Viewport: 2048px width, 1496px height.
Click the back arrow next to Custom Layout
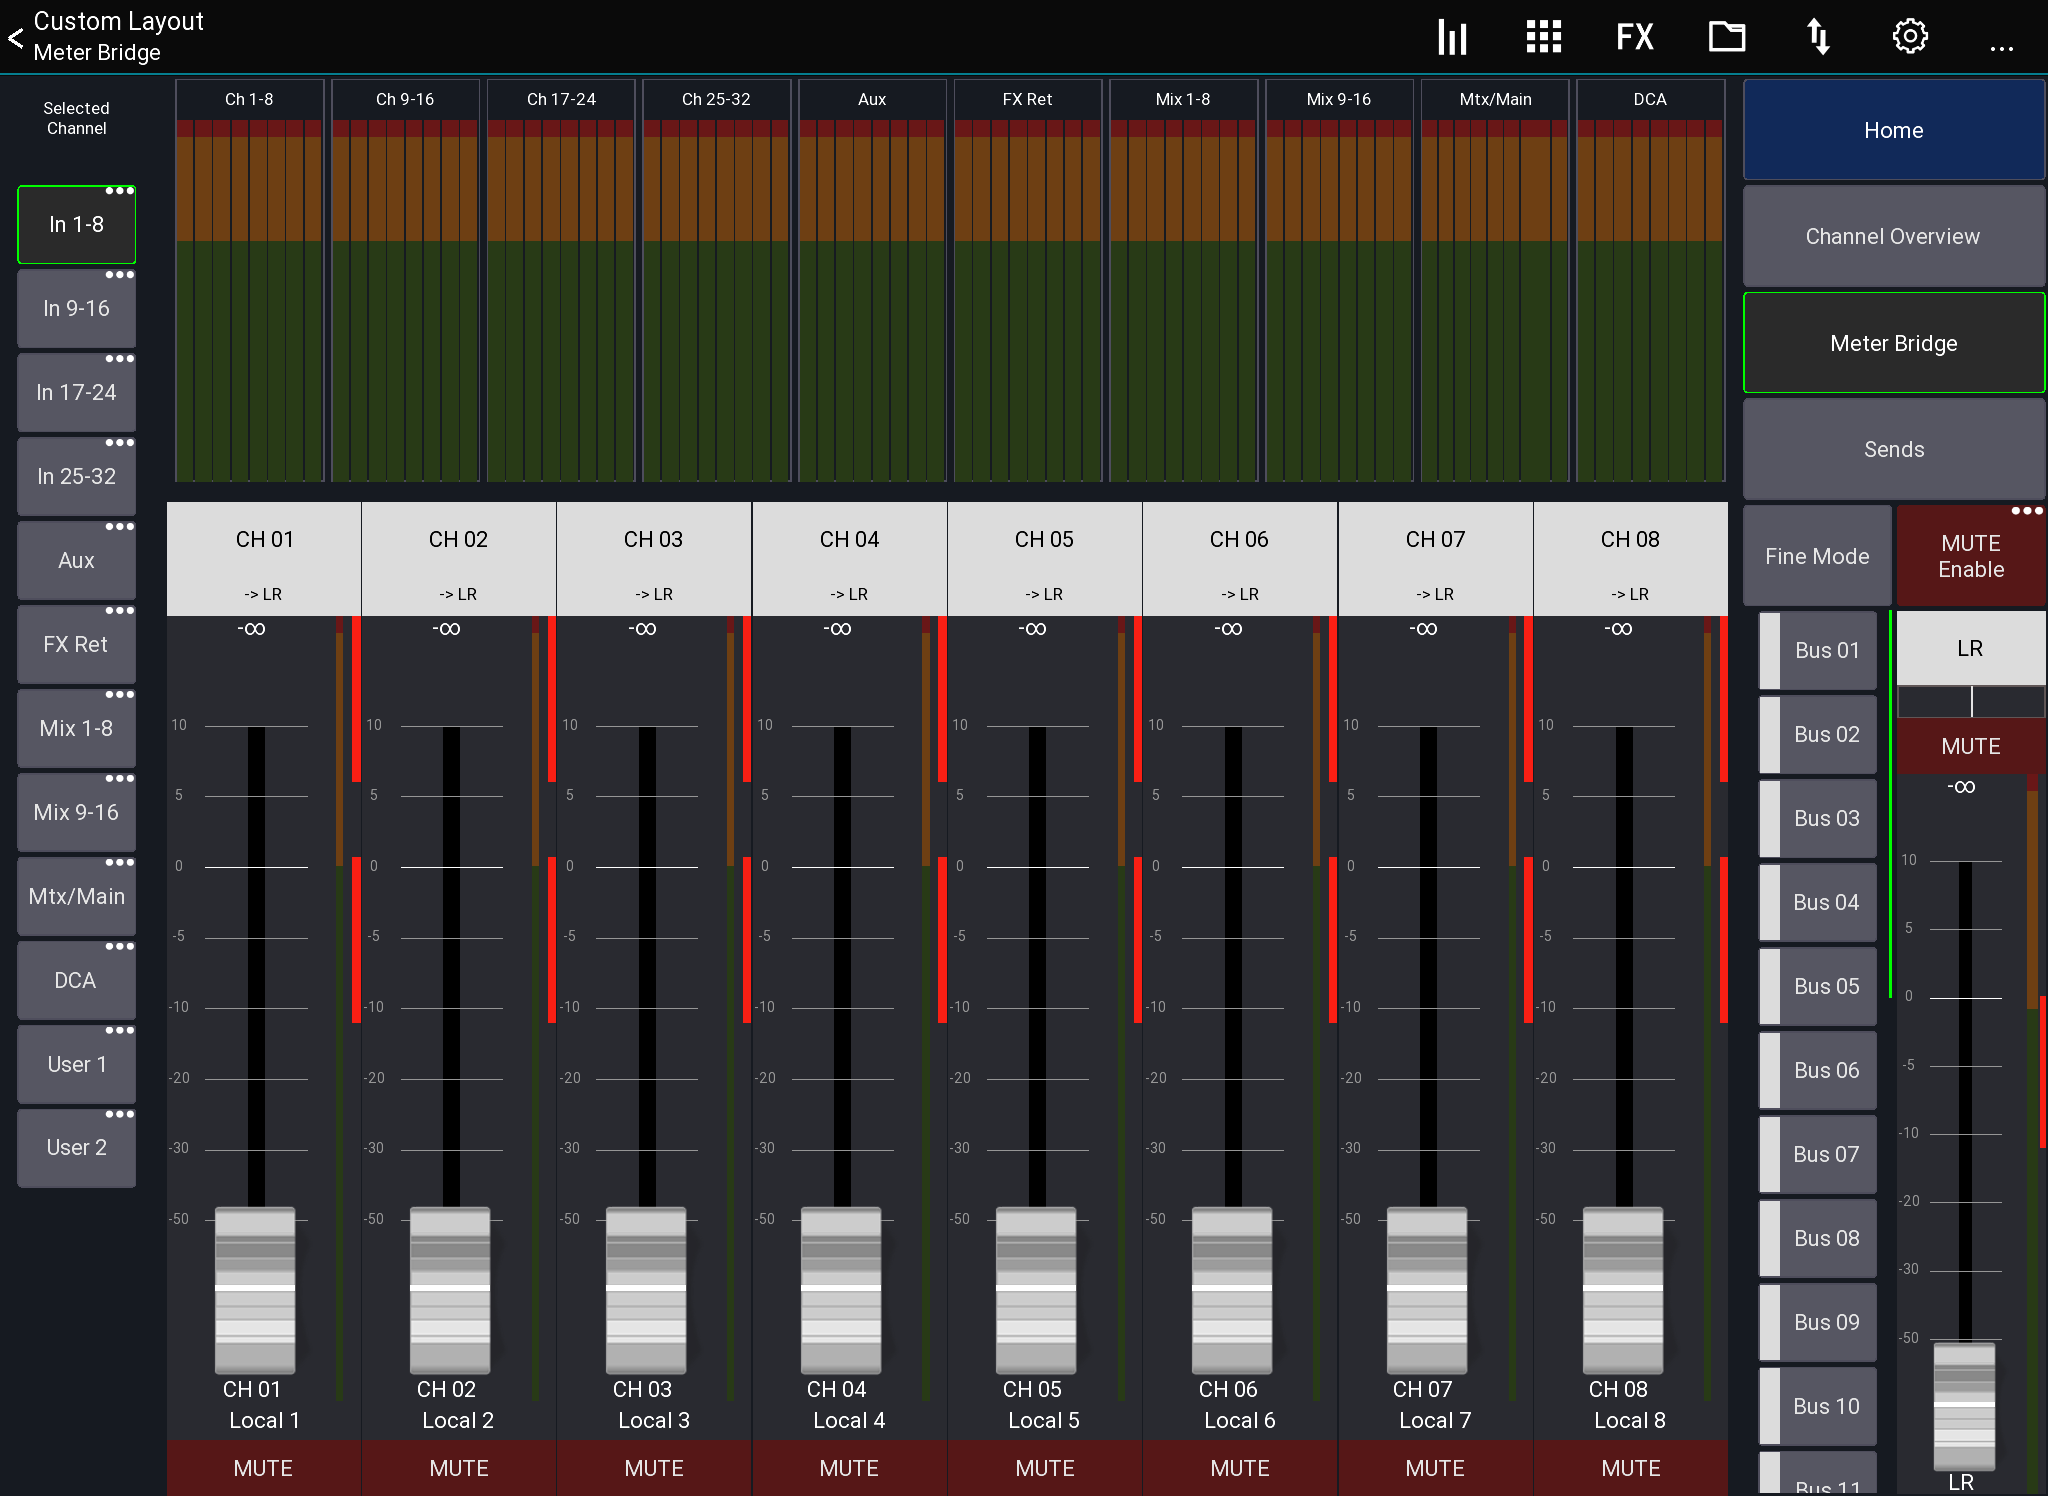click(15, 38)
